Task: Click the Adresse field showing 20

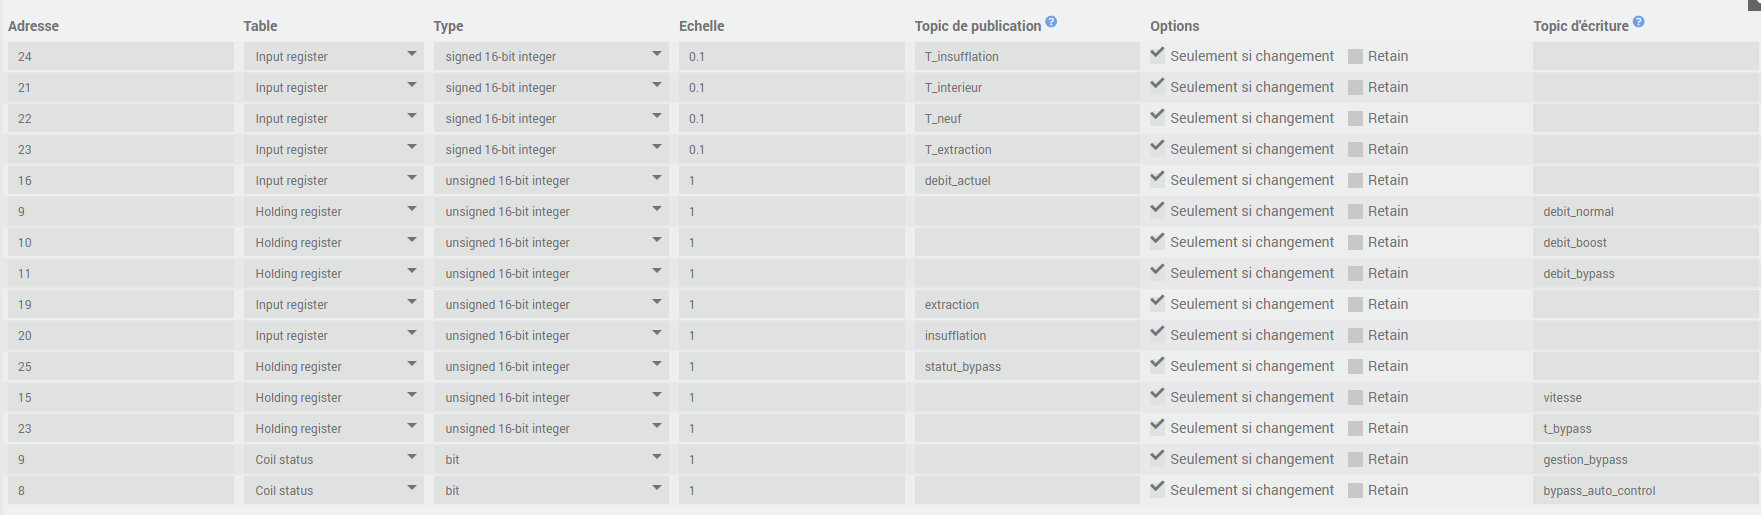Action: pos(120,336)
